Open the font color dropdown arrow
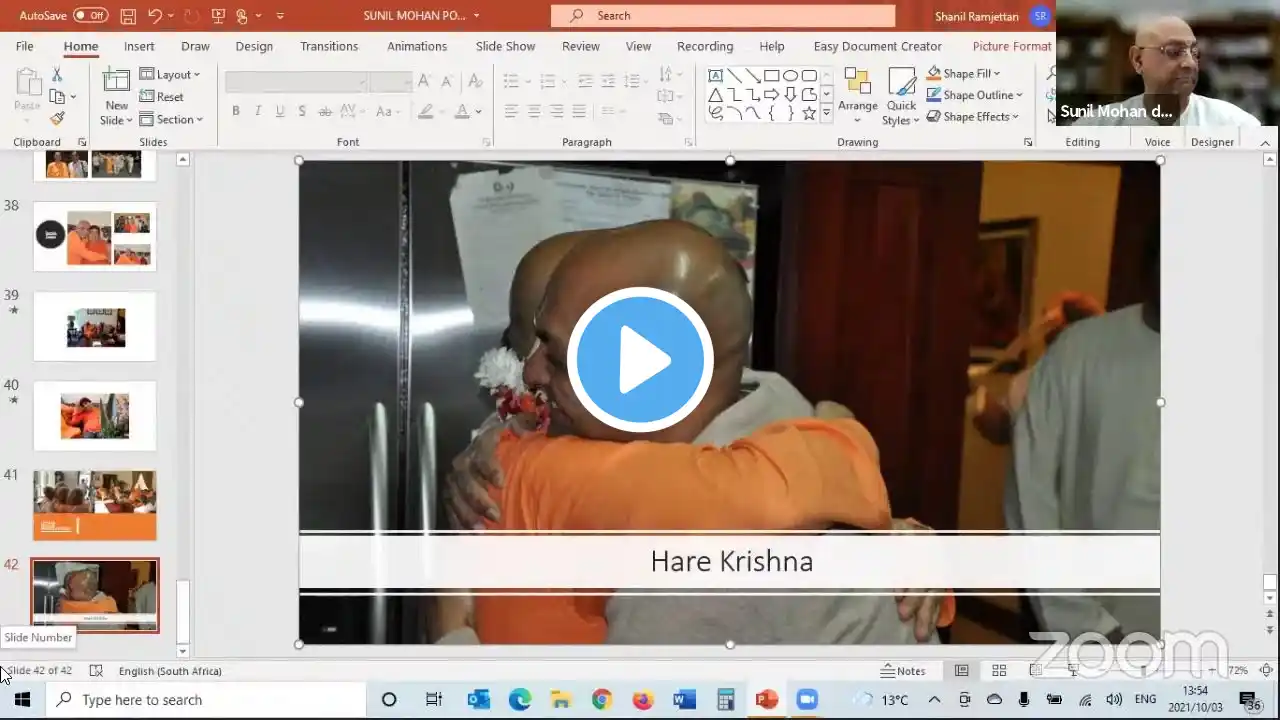Screen dimensions: 1280x720 click(x=479, y=111)
